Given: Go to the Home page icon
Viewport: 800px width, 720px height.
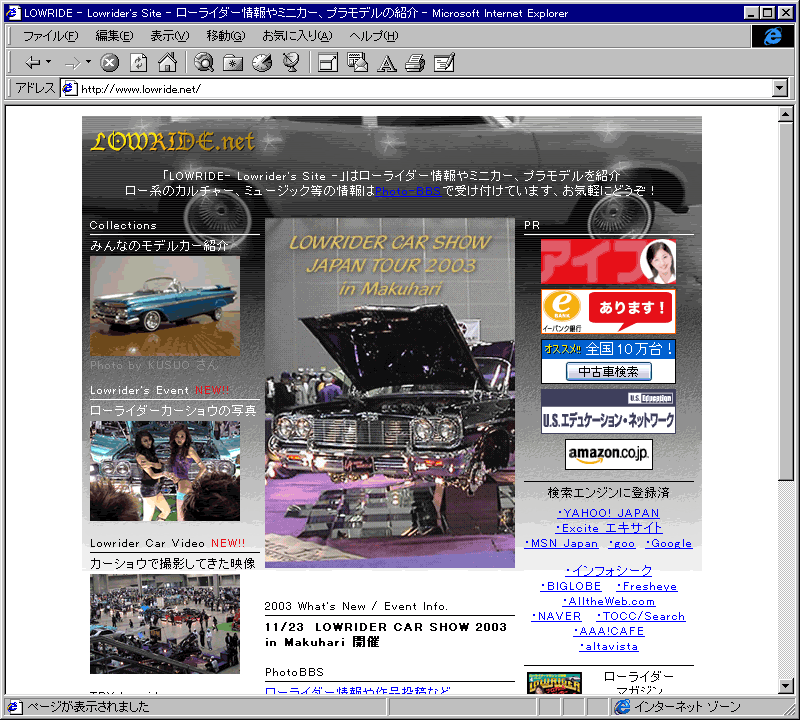Looking at the screenshot, I should point(167,63).
